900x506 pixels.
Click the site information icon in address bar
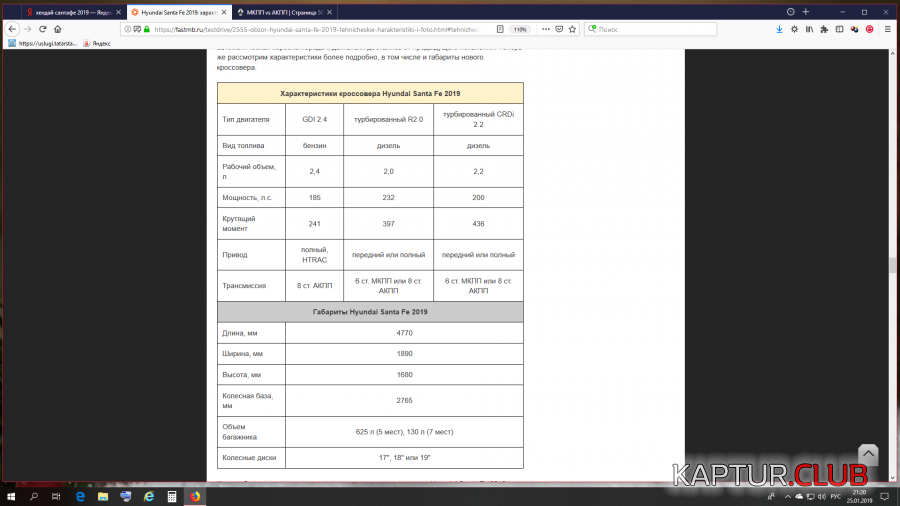[127, 29]
